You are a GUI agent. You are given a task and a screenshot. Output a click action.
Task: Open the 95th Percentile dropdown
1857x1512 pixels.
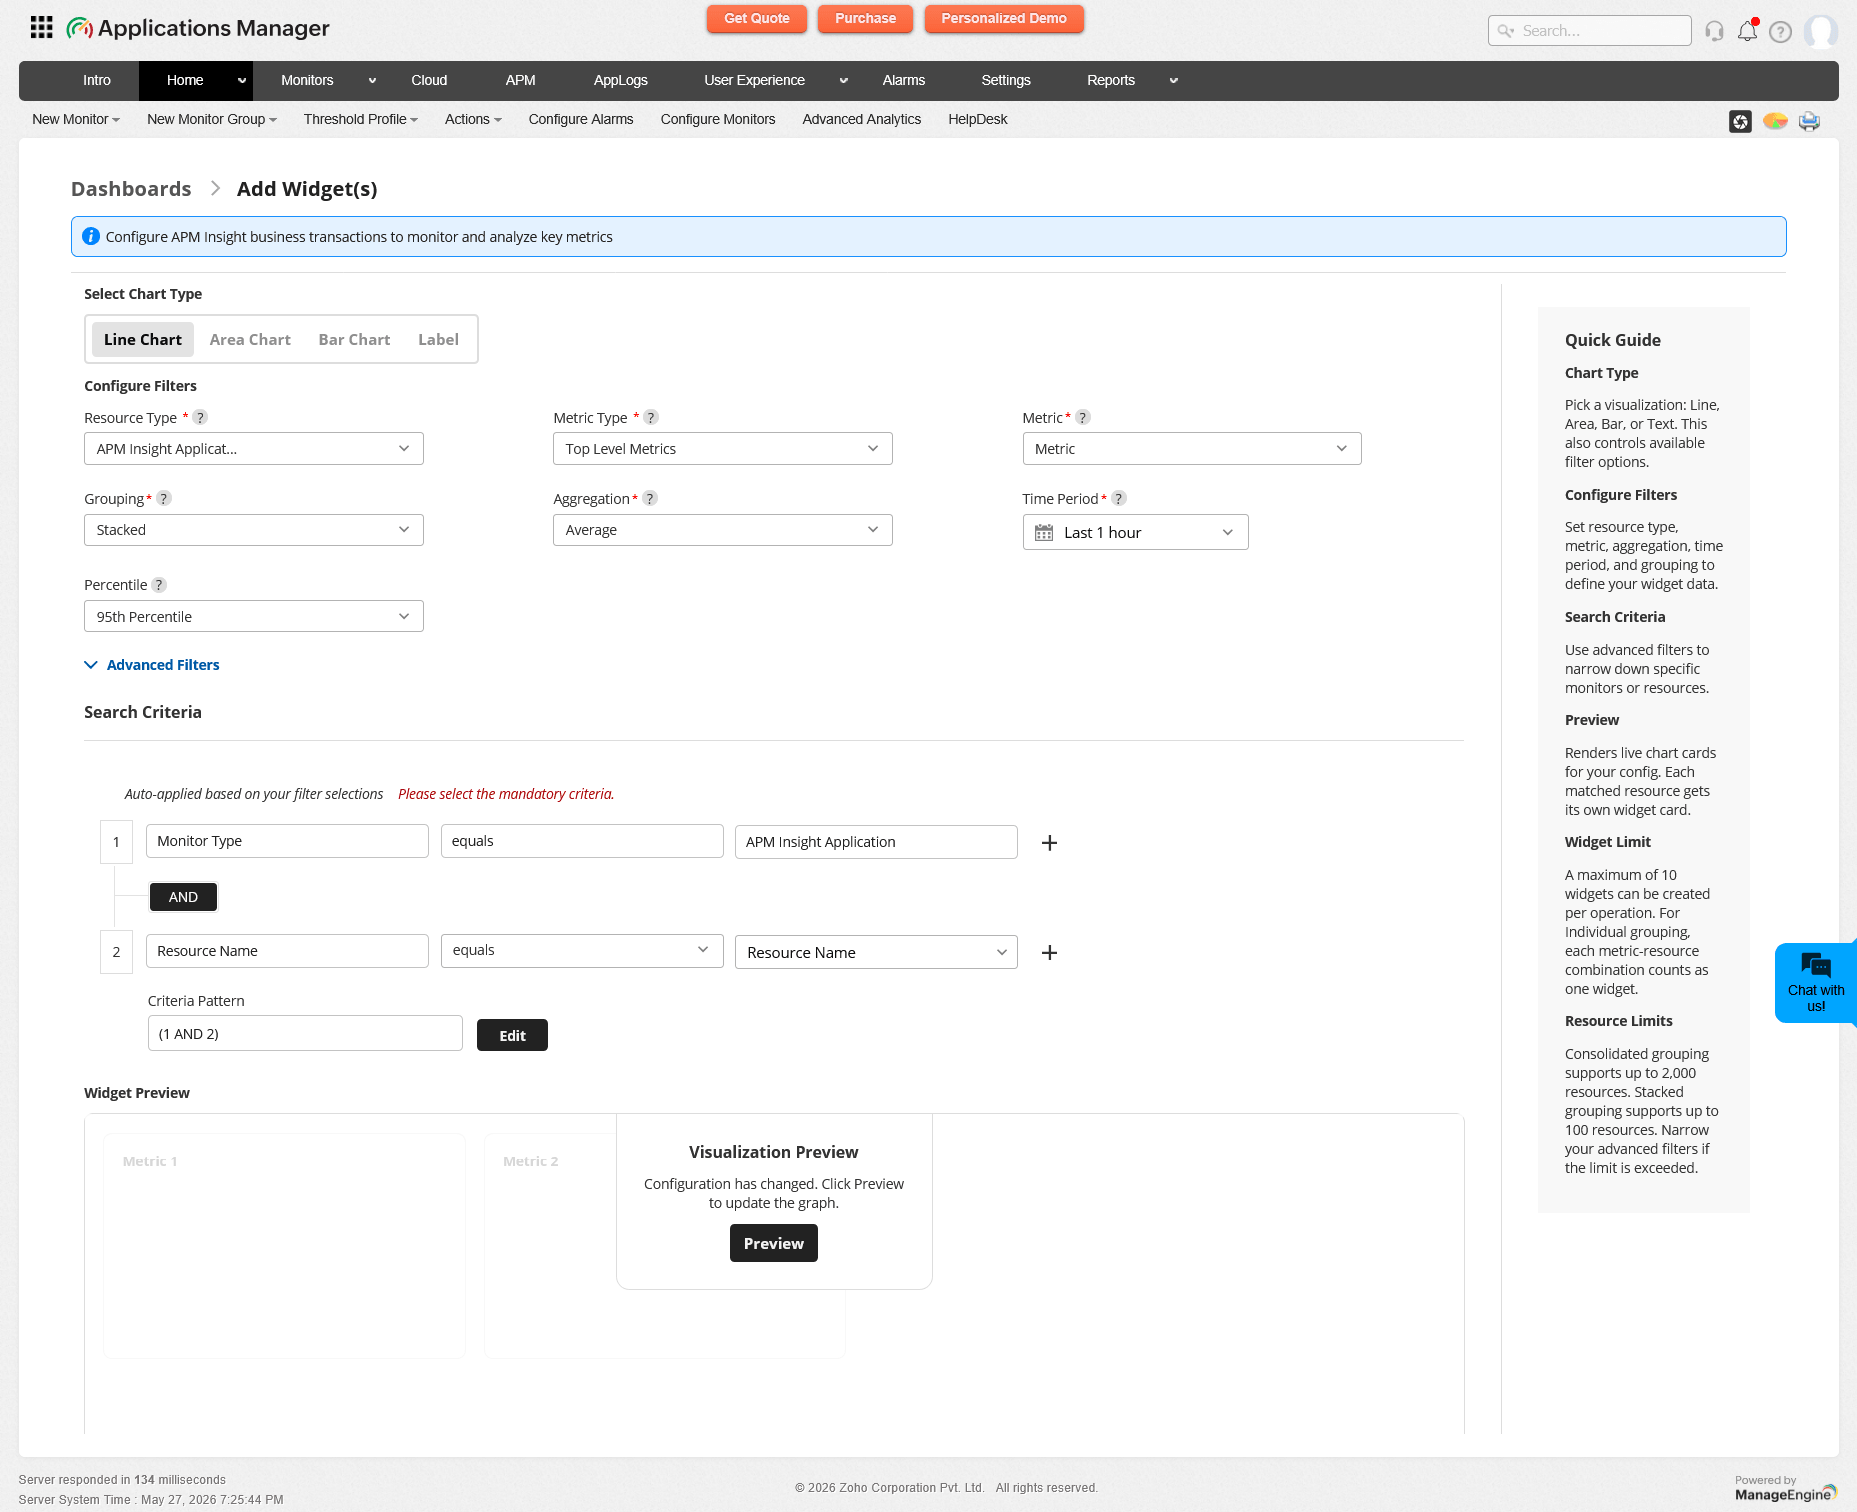point(254,616)
